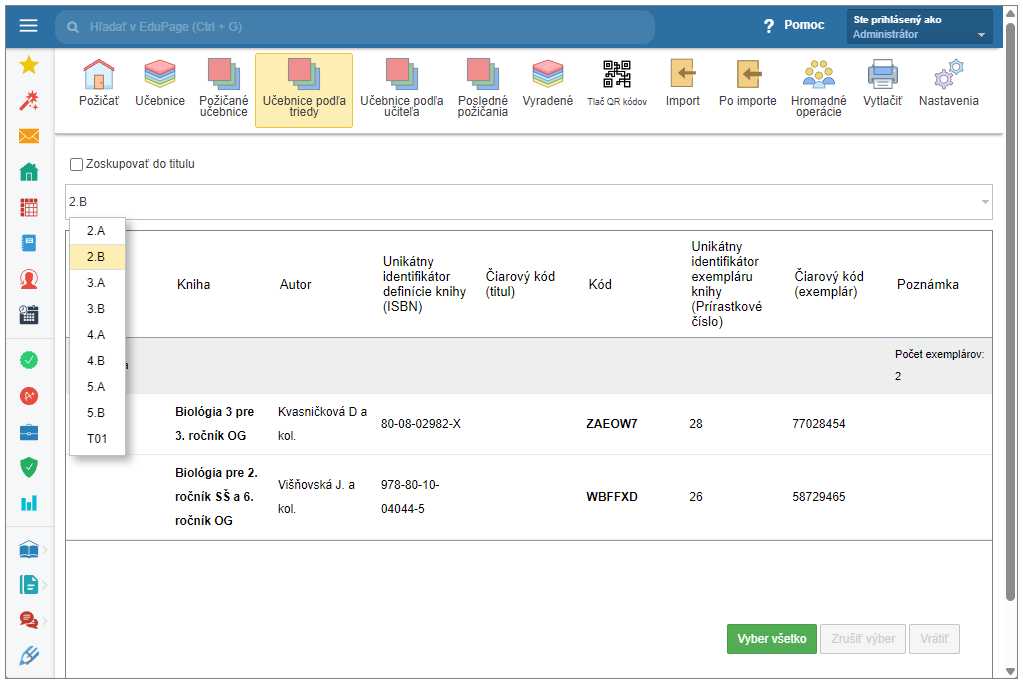Click the Import arrow icon
The width and height of the screenshot is (1023, 684).
coord(683,75)
